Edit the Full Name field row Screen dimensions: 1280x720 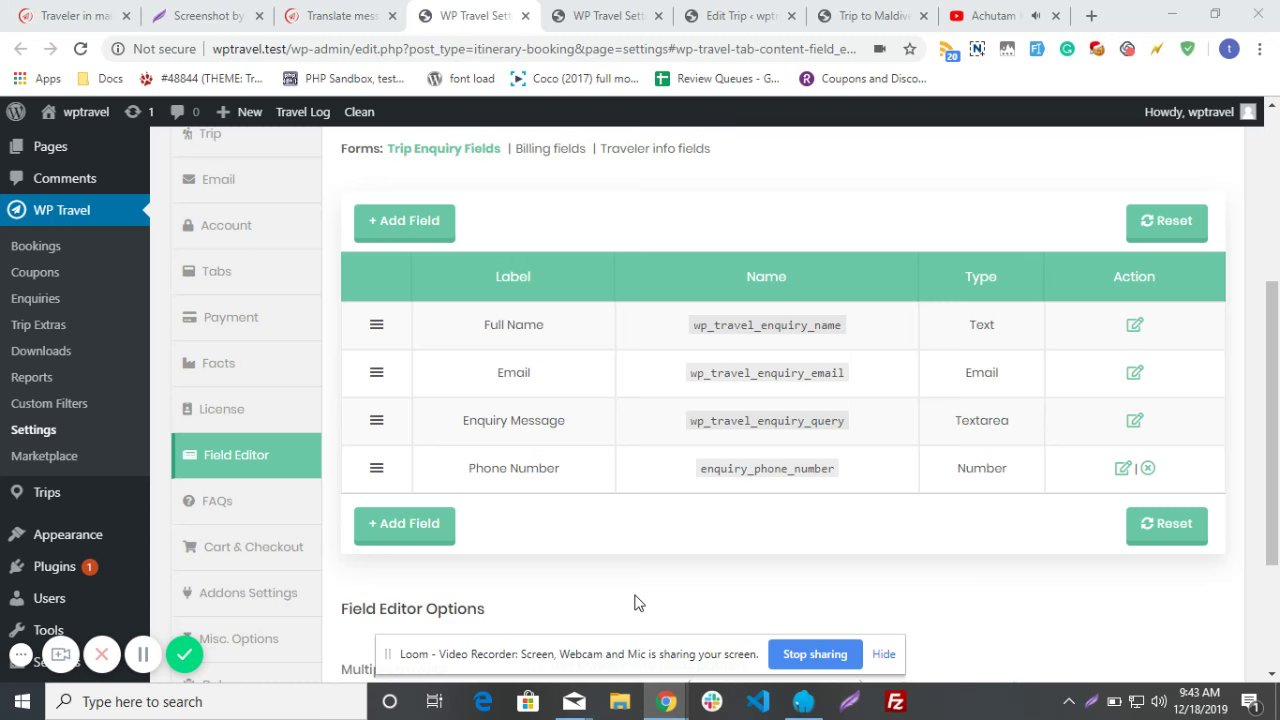click(1134, 325)
